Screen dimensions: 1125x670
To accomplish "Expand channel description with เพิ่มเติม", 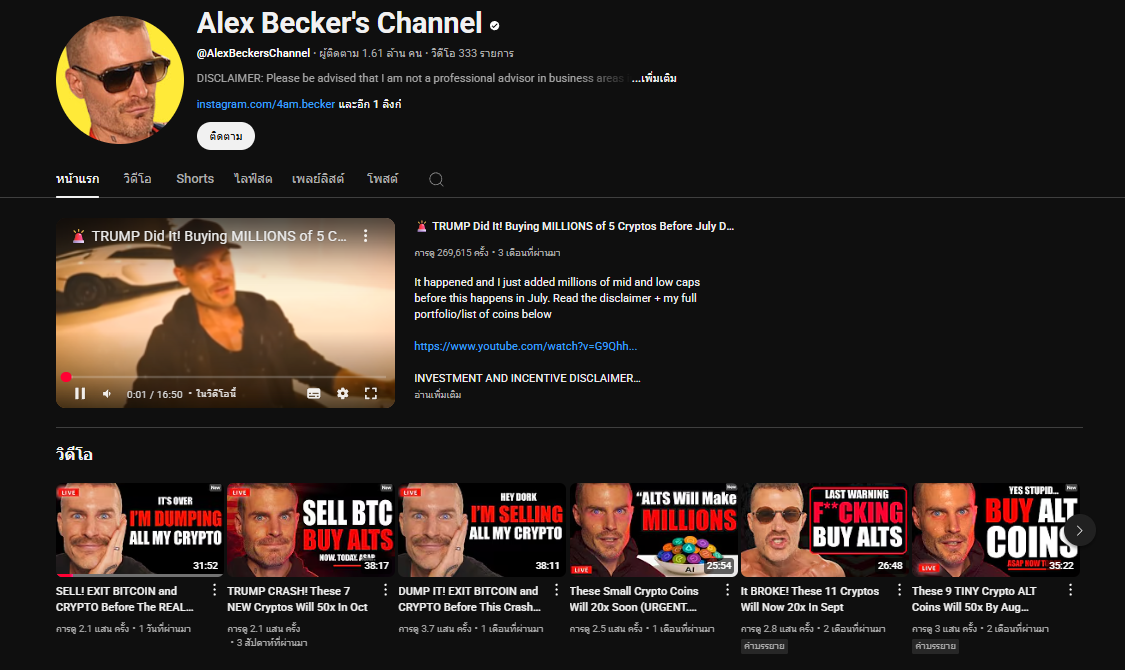I will tap(654, 78).
